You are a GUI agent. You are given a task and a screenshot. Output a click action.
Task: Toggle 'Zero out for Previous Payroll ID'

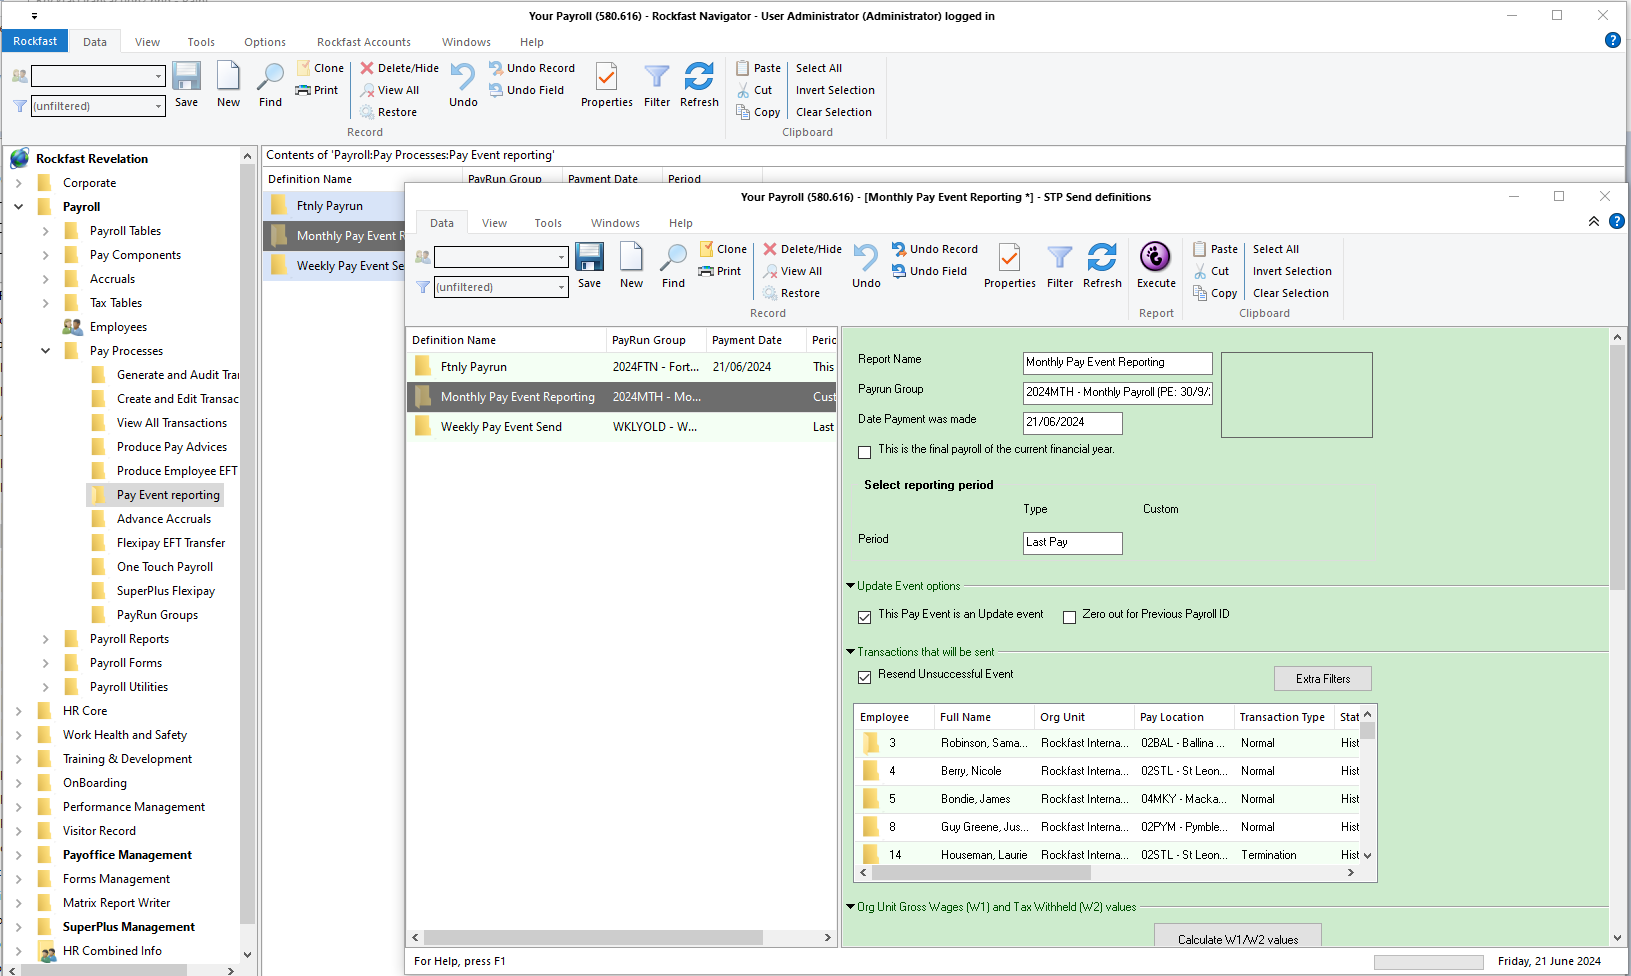[1069, 617]
